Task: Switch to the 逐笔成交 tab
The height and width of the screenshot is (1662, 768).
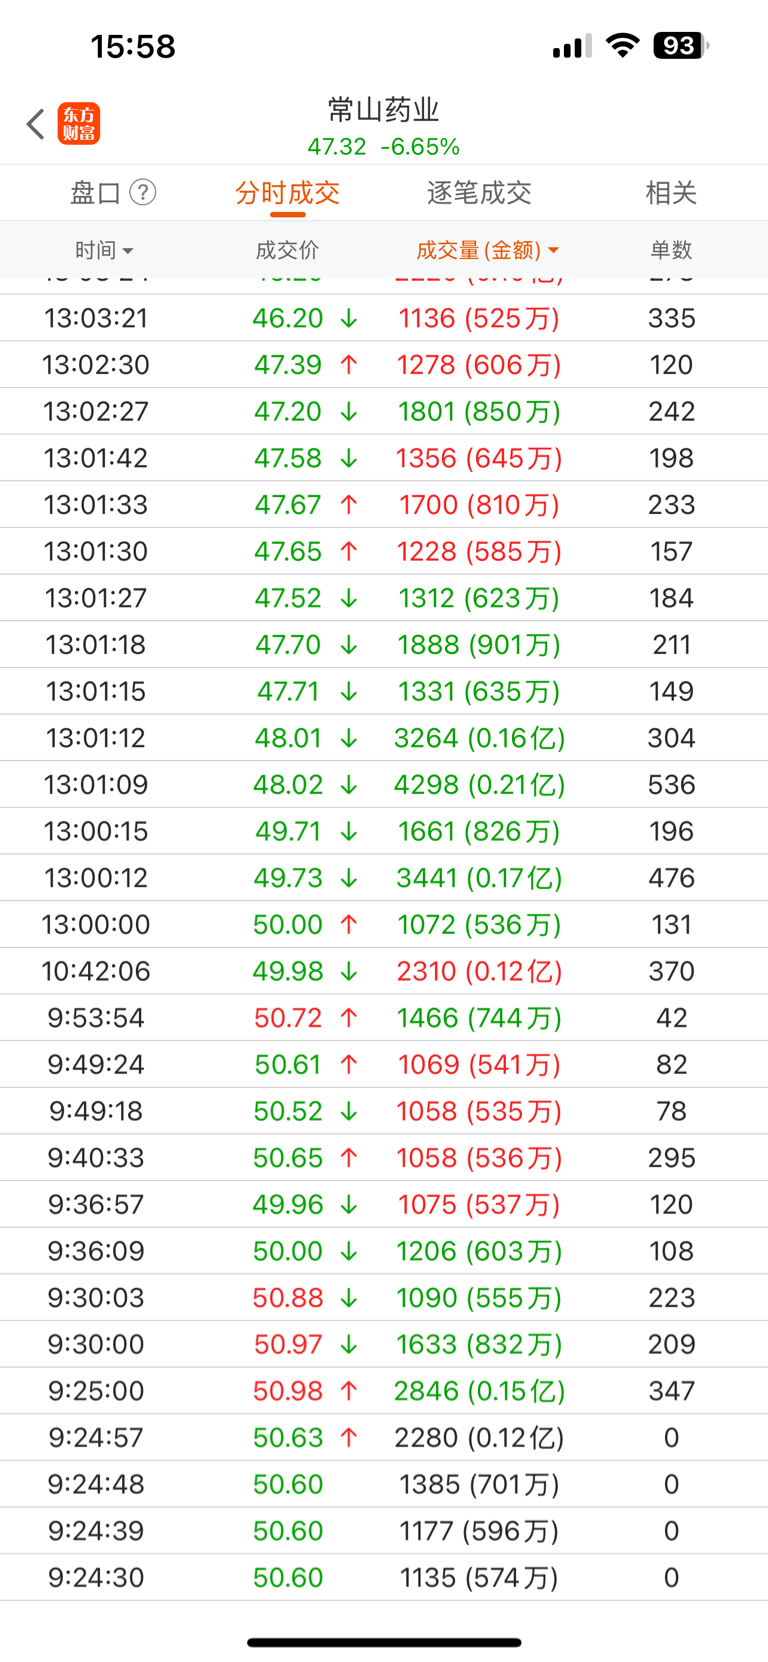Action: click(479, 192)
